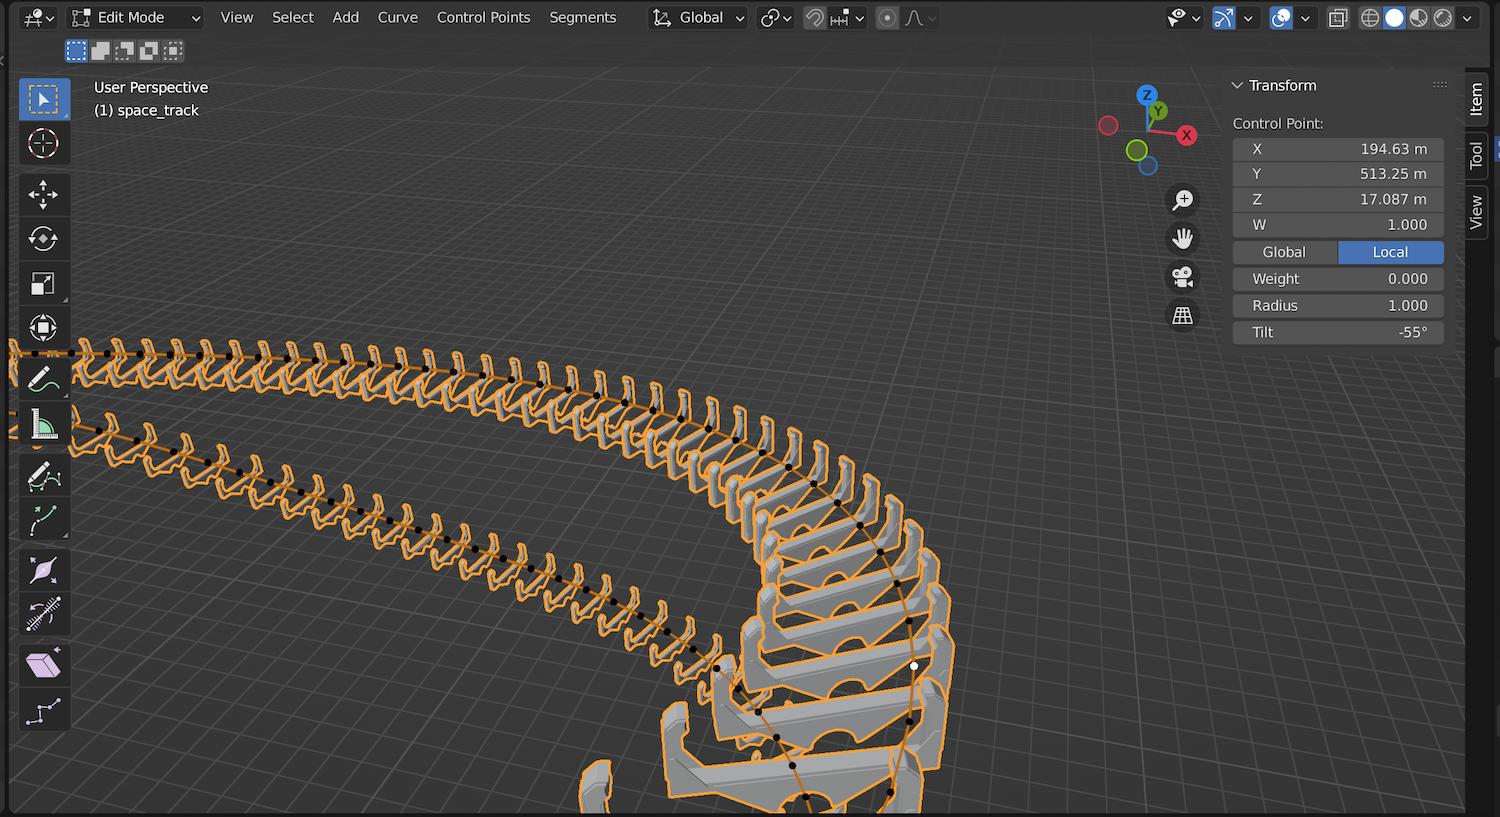Switch to Rendered viewport shading
The image size is (1500, 817).
point(1443,18)
